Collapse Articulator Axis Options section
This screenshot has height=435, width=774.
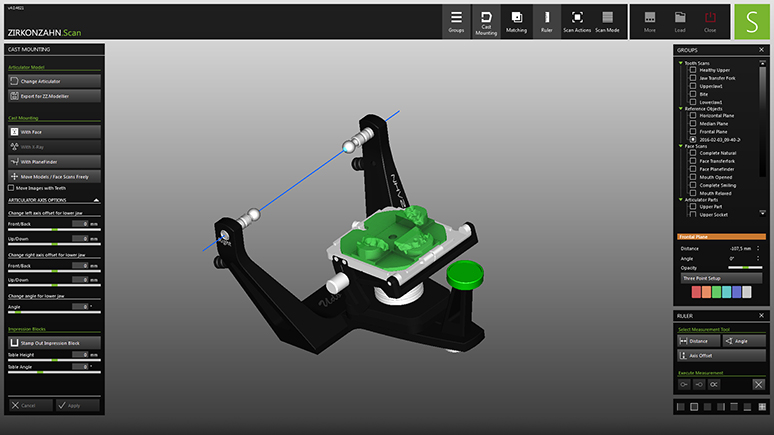click(97, 200)
